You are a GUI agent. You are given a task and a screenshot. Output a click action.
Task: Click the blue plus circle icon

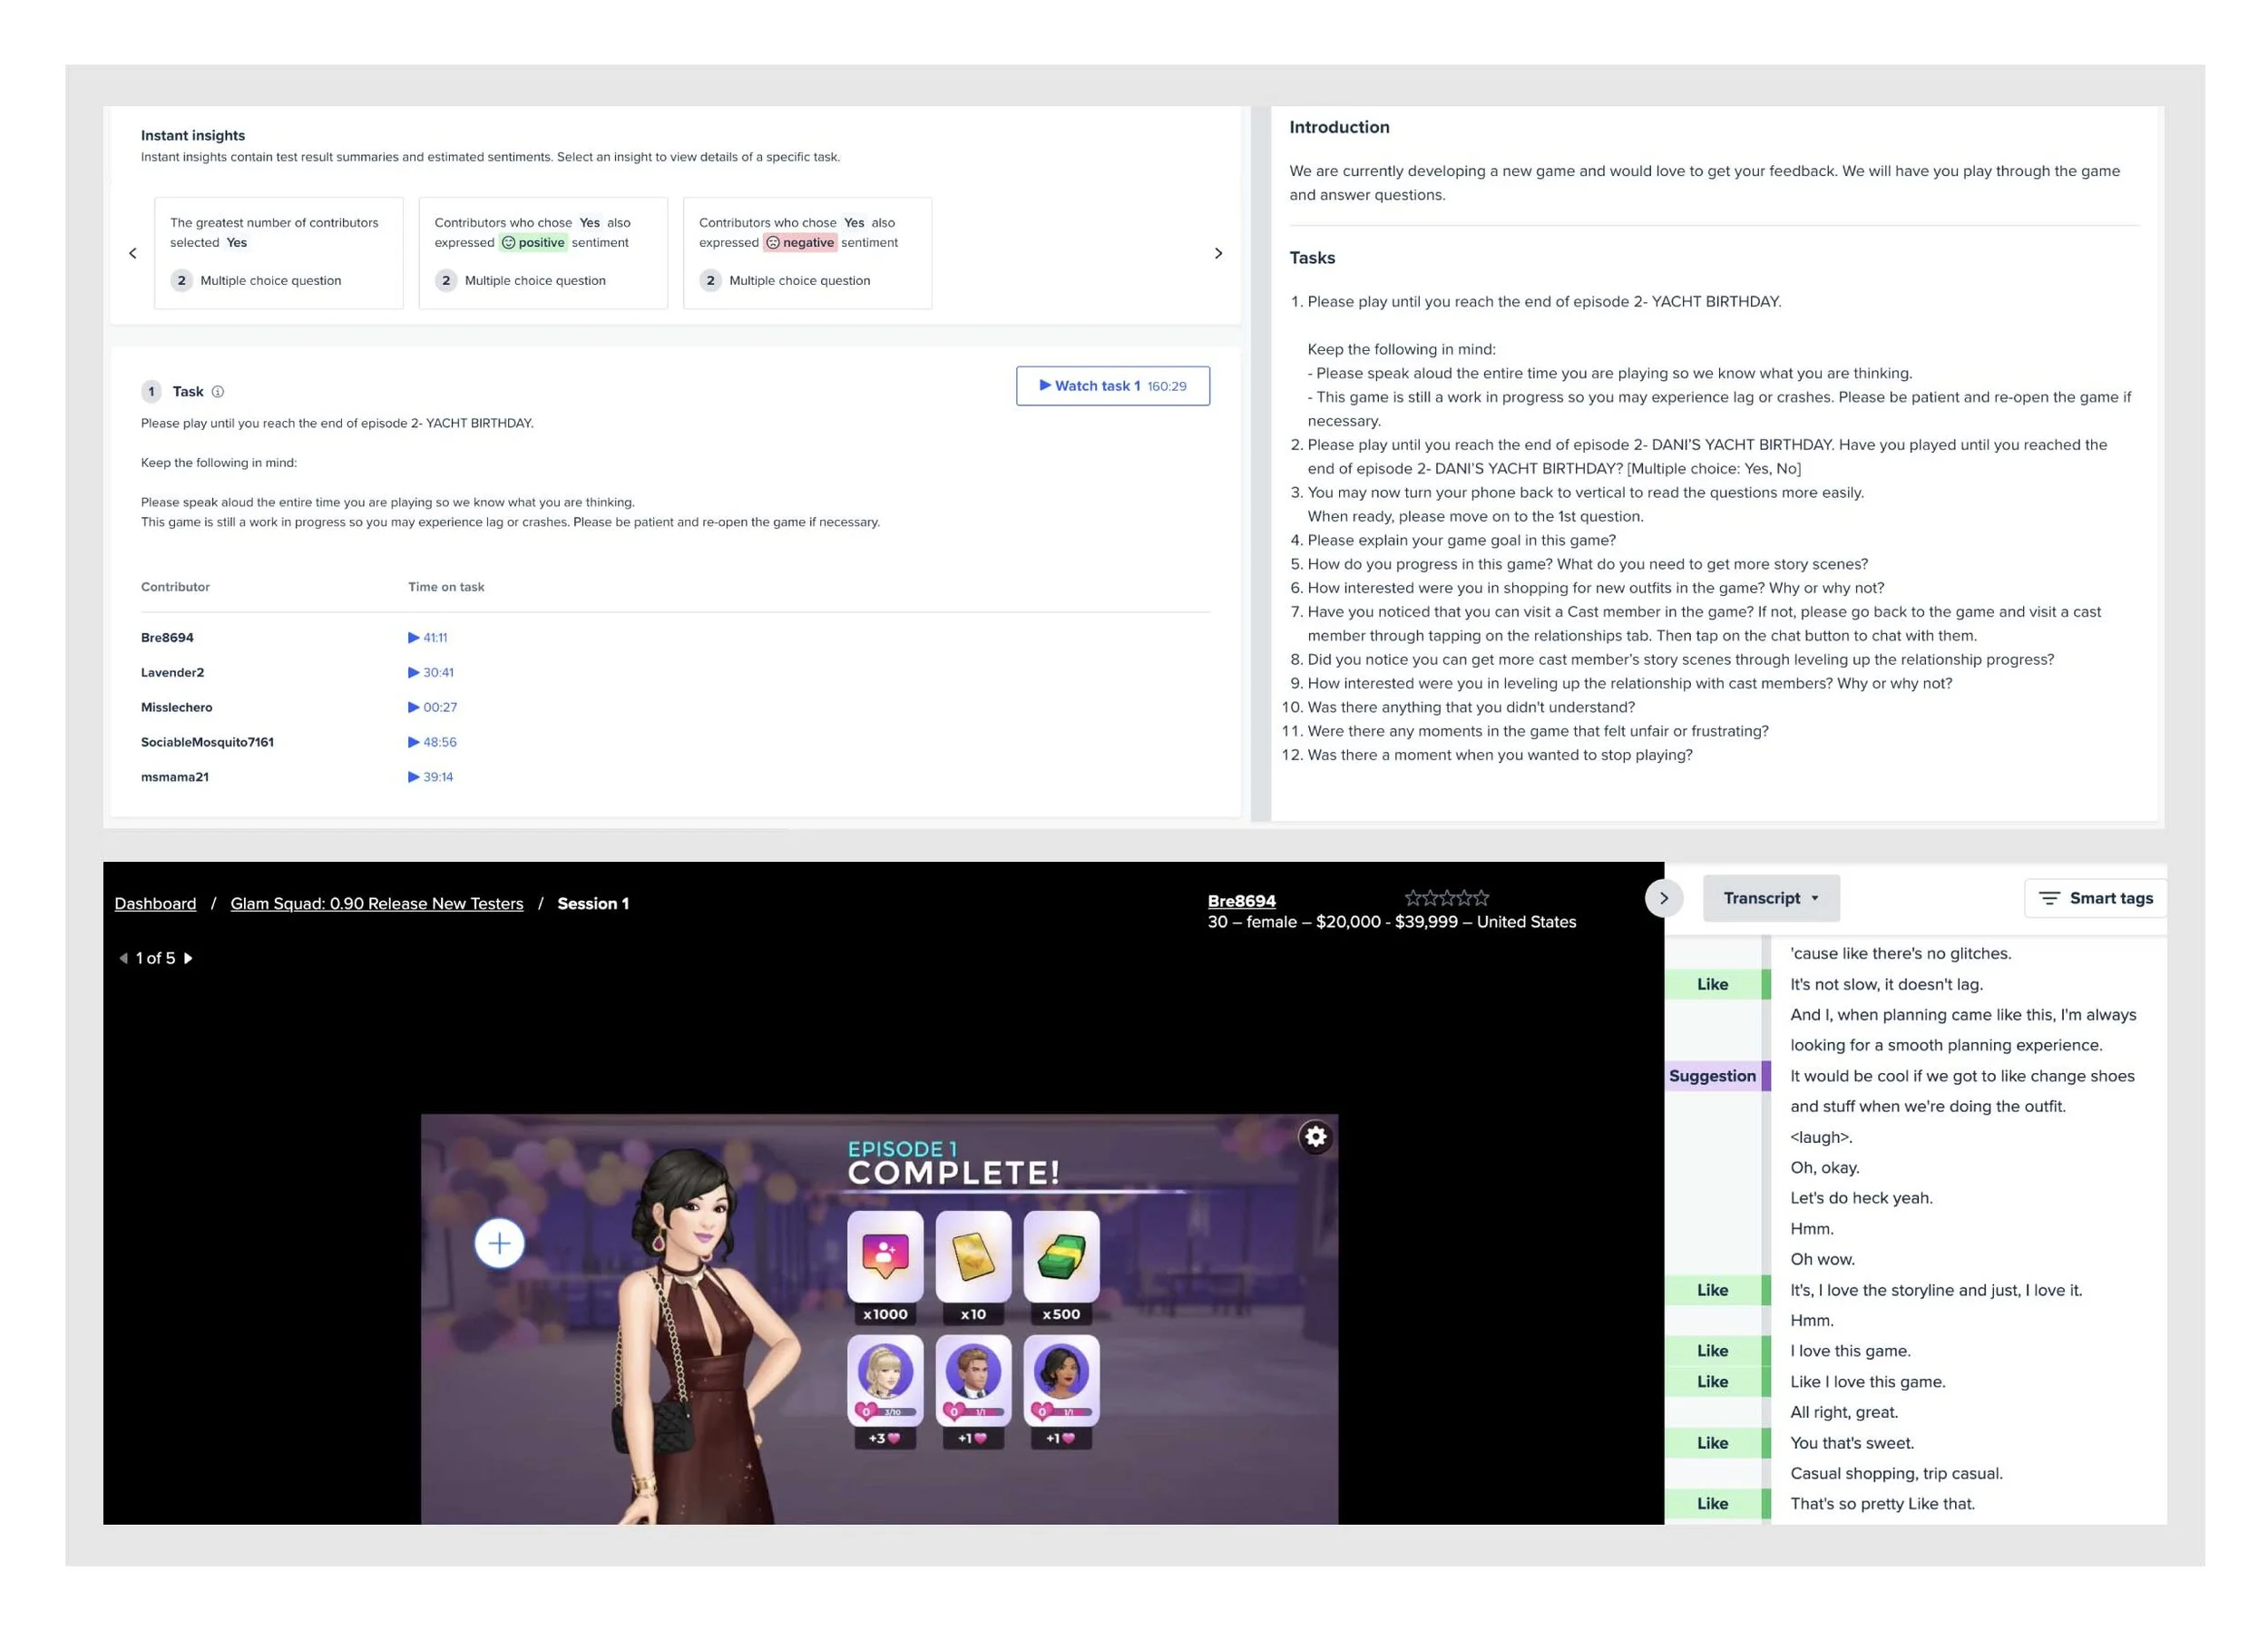[499, 1244]
